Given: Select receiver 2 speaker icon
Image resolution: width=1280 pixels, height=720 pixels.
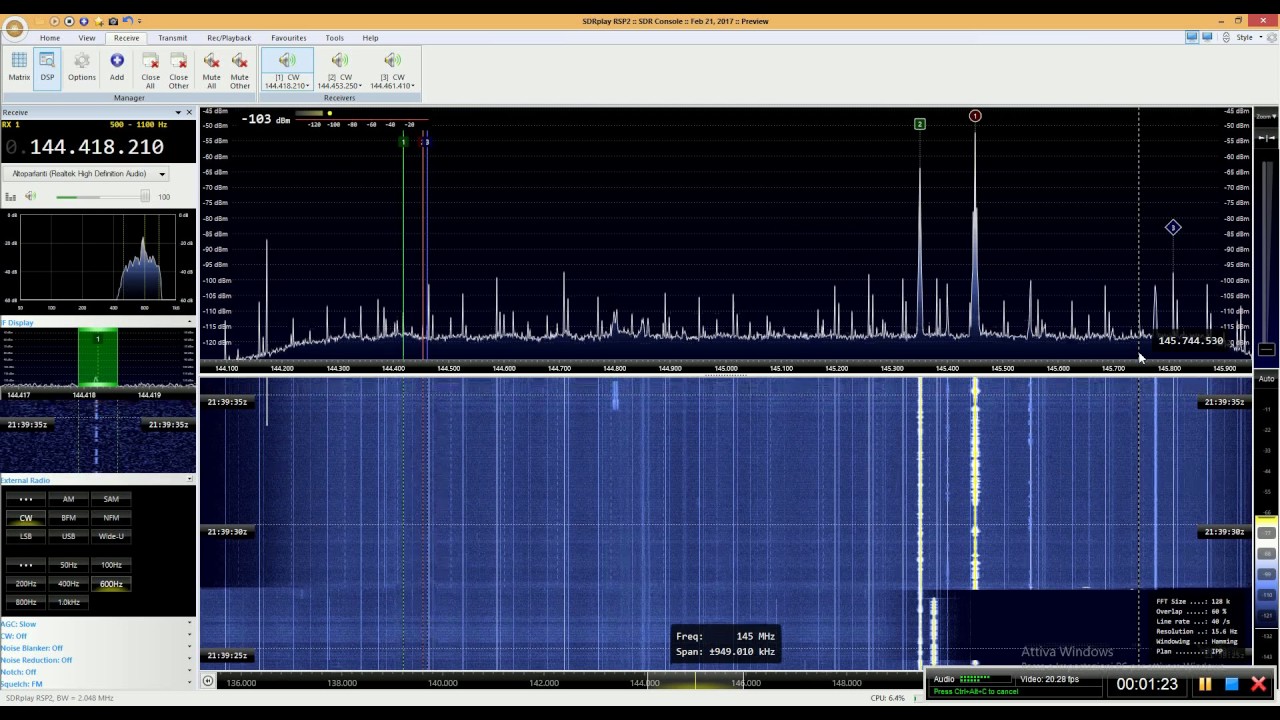Looking at the screenshot, I should tap(340, 61).
